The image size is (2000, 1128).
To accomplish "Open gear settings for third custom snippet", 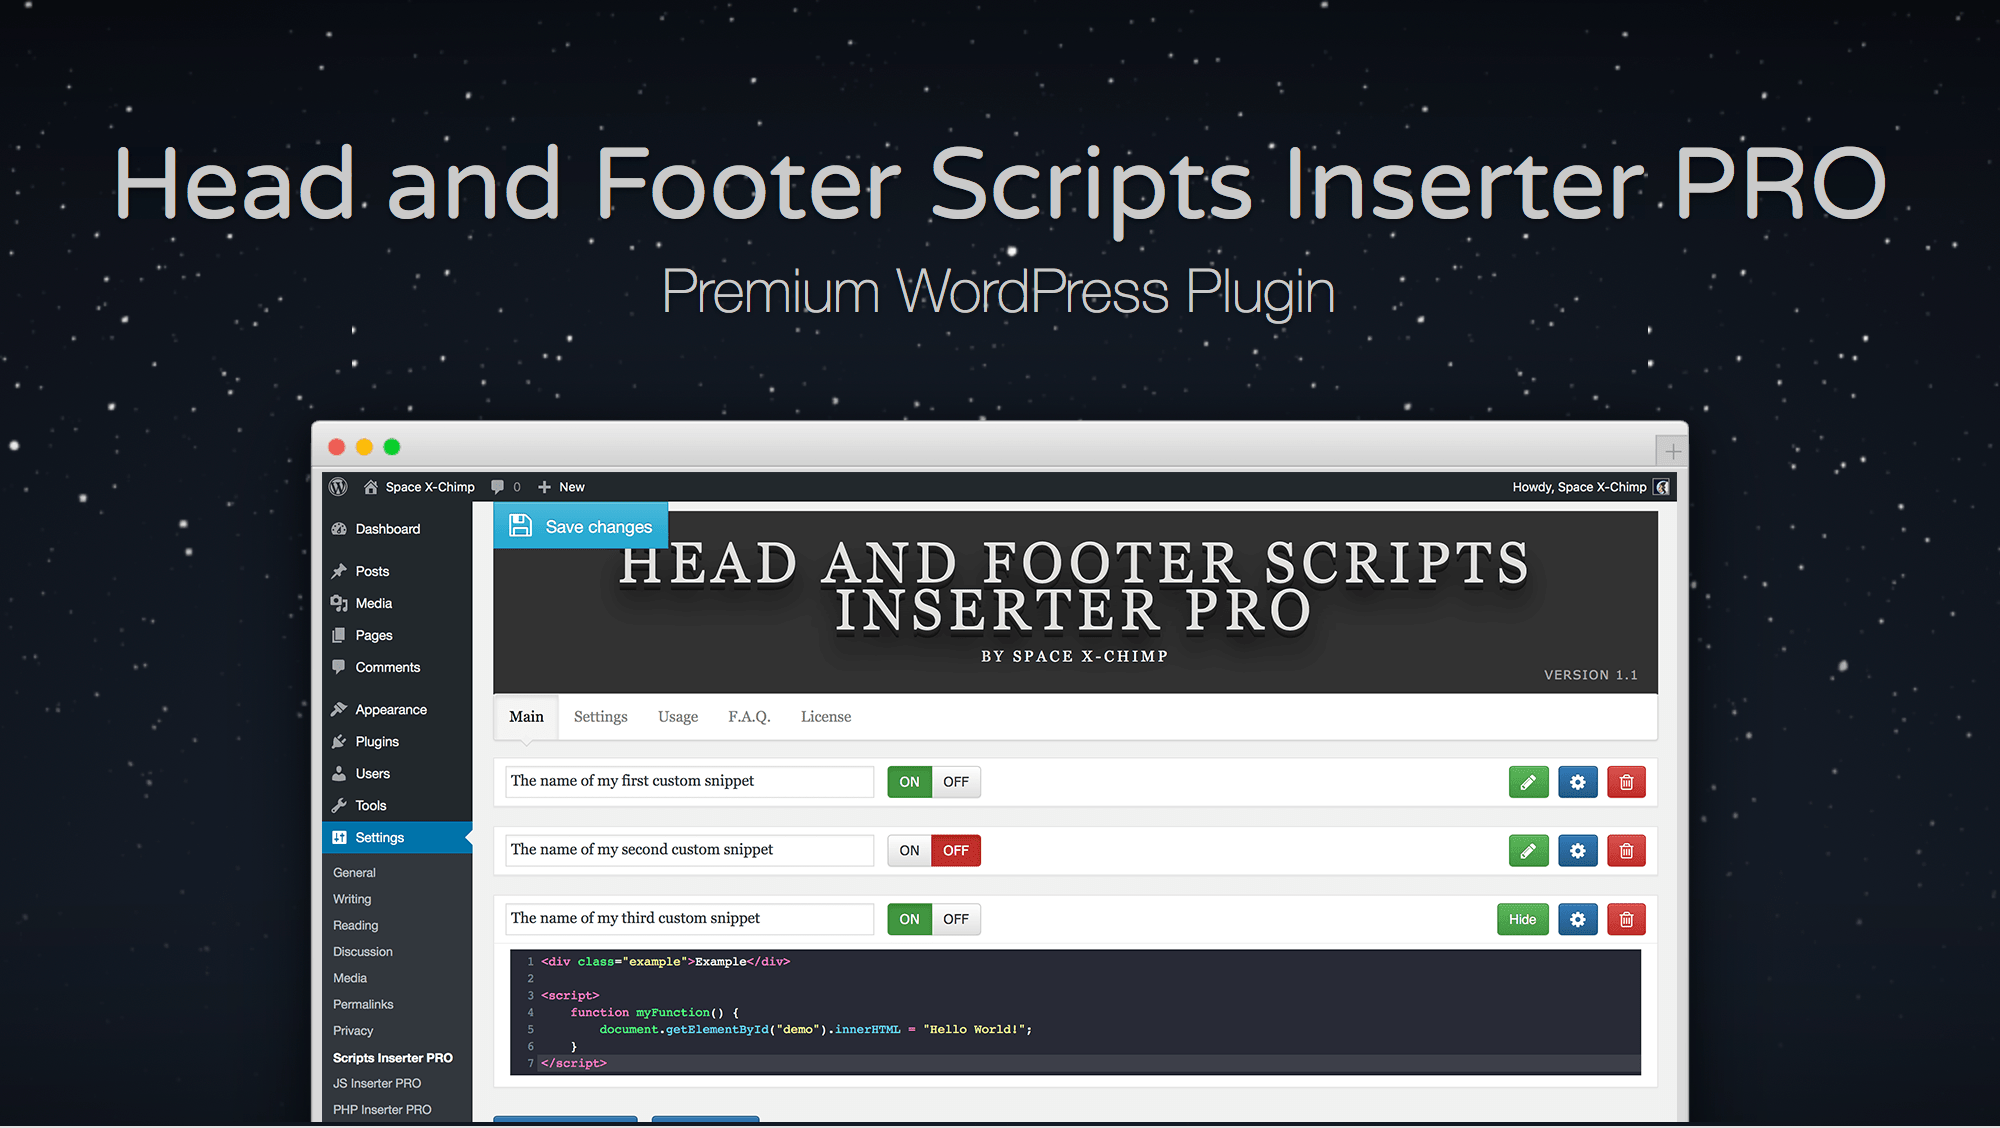I will (x=1577, y=919).
